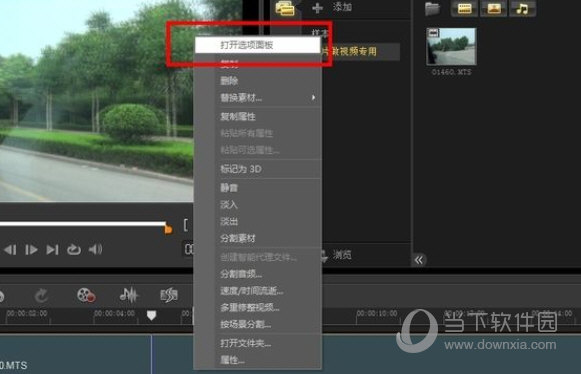Apply 淡出 fade-out from the context menu
Viewport: 581px width, 374px height.
[x=258, y=221]
